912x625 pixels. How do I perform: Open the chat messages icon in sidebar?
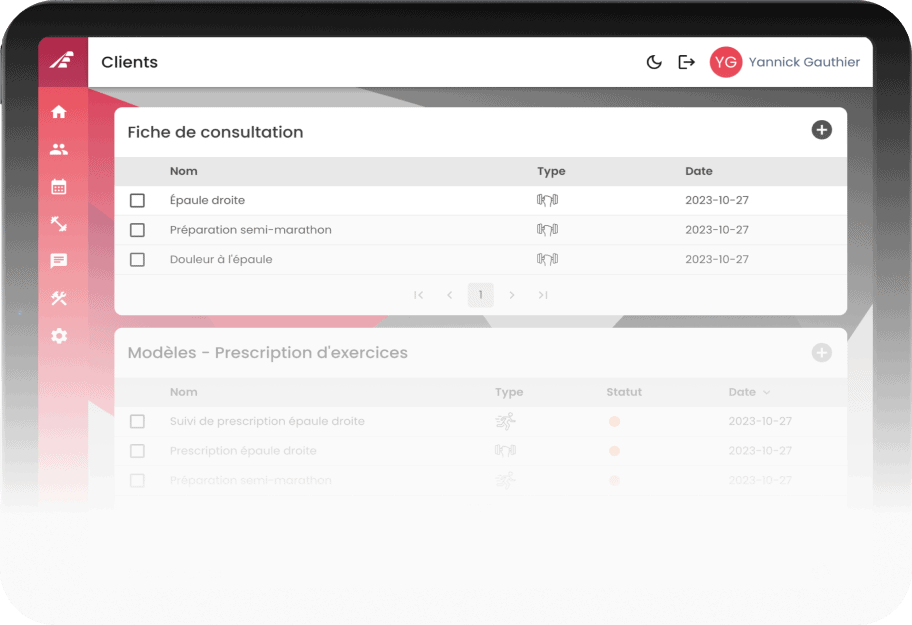click(59, 261)
